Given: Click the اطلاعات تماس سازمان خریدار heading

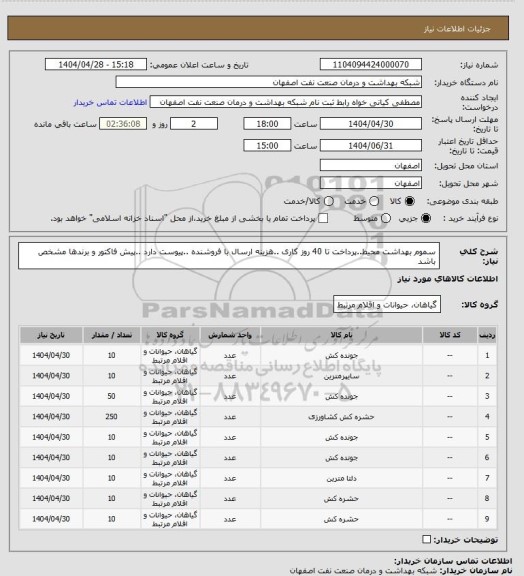Looking at the screenshot, I should click(x=453, y=561).
